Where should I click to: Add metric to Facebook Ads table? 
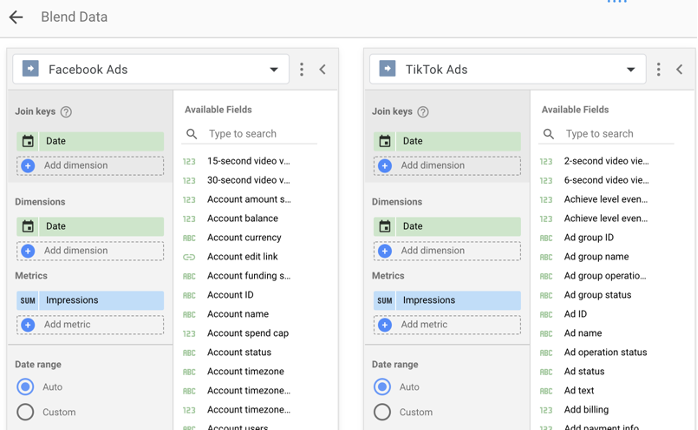pyautogui.click(x=90, y=325)
